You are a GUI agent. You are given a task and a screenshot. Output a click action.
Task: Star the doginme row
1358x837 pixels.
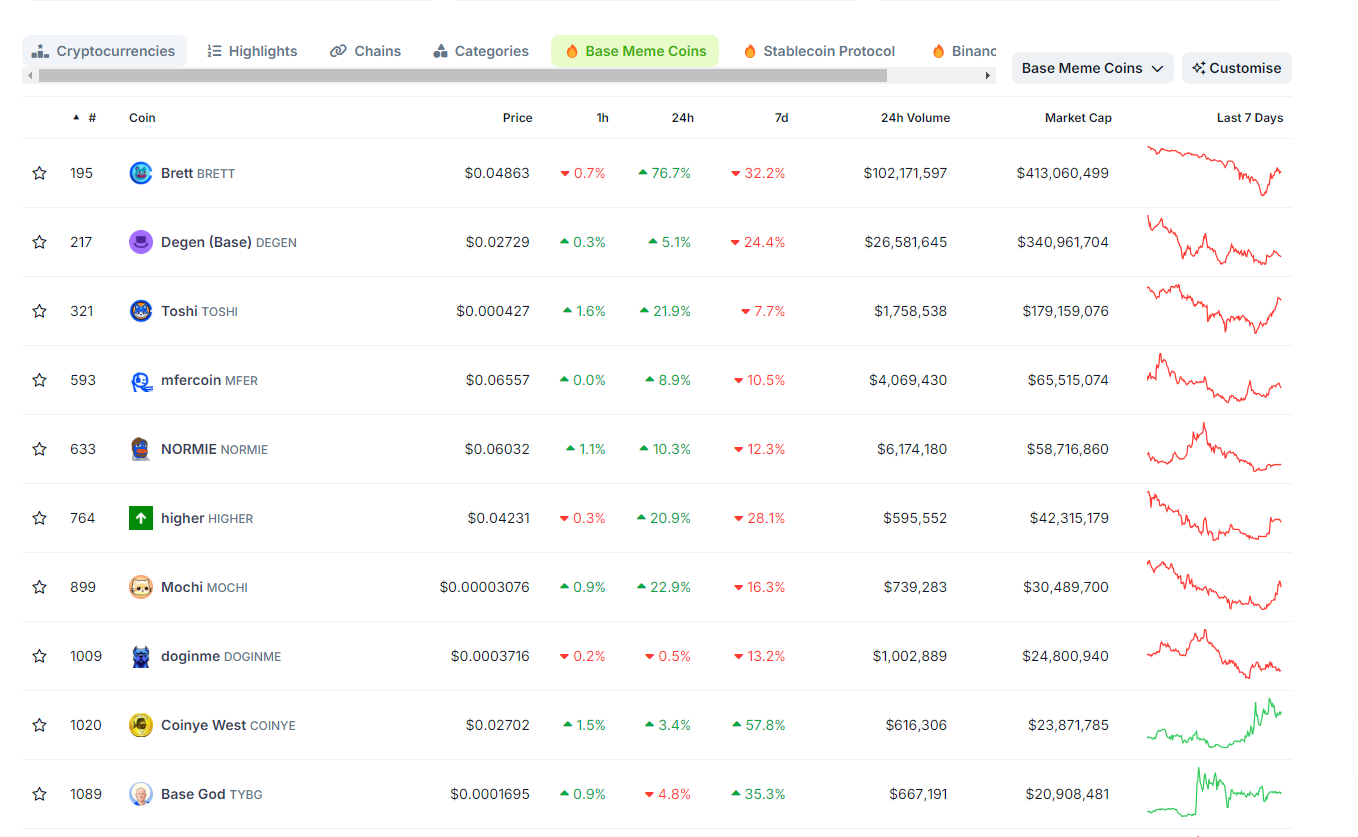[39, 656]
